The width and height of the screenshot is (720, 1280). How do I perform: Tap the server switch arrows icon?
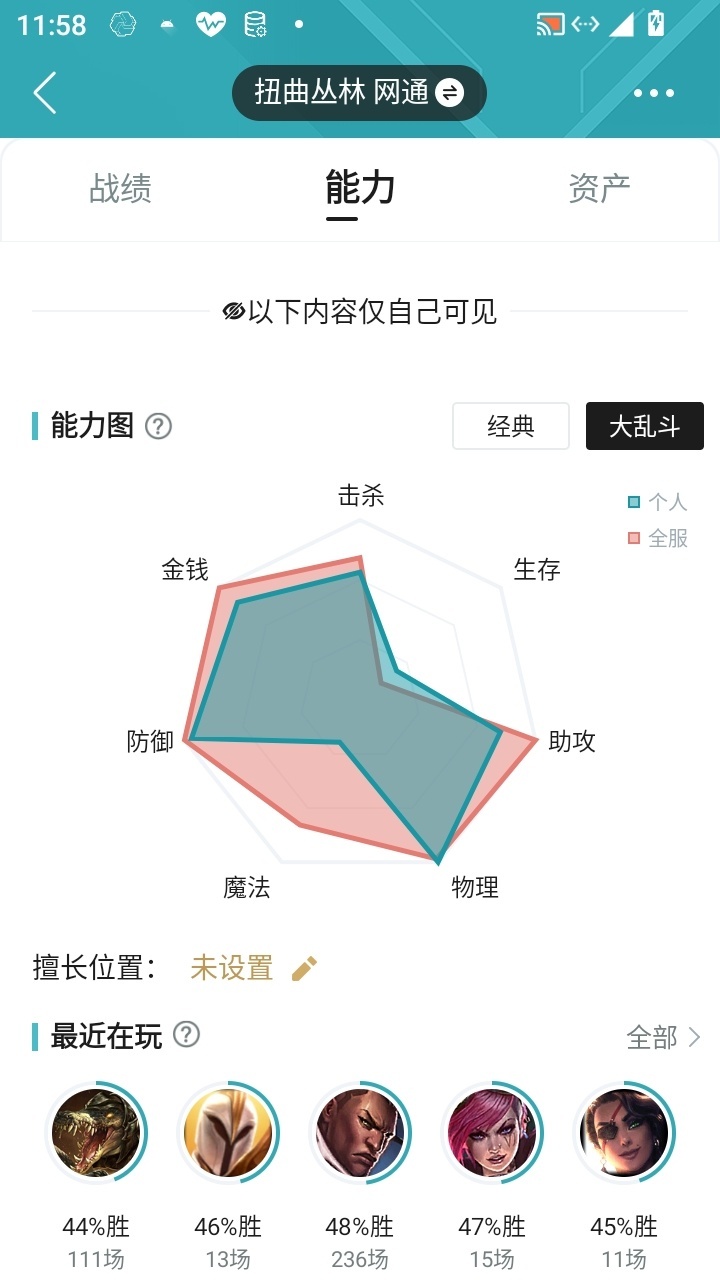pyautogui.click(x=450, y=93)
